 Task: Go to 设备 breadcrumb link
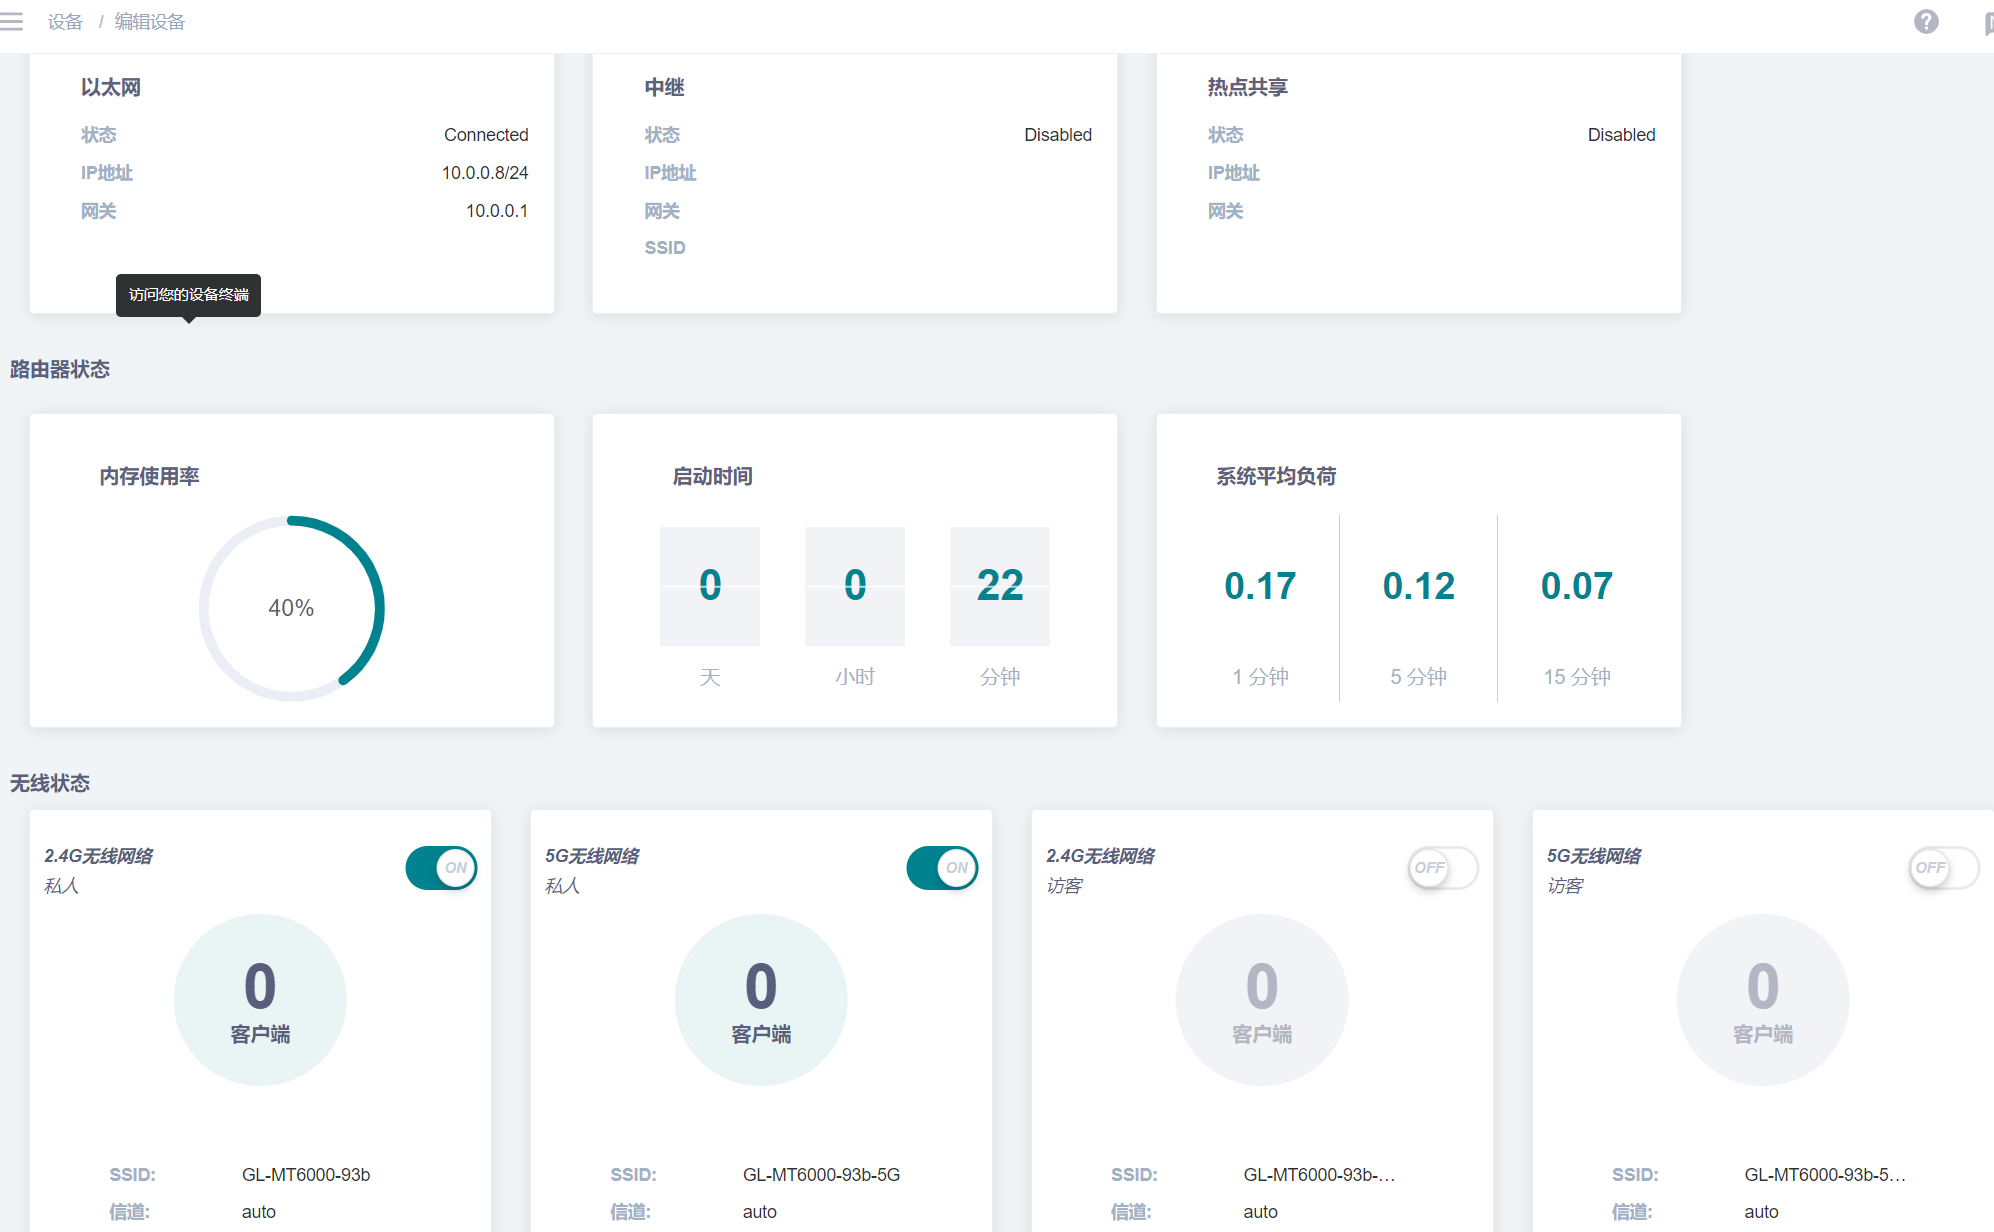click(65, 22)
